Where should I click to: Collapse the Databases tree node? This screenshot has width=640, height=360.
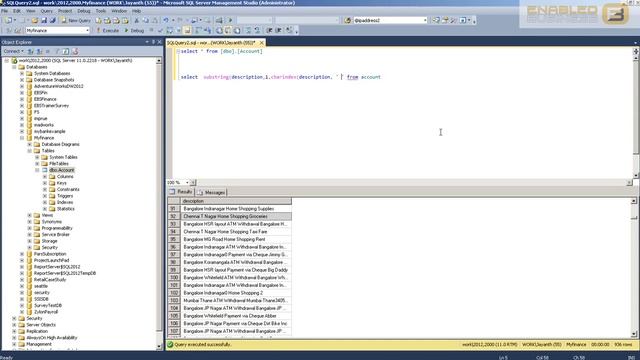click(x=14, y=67)
